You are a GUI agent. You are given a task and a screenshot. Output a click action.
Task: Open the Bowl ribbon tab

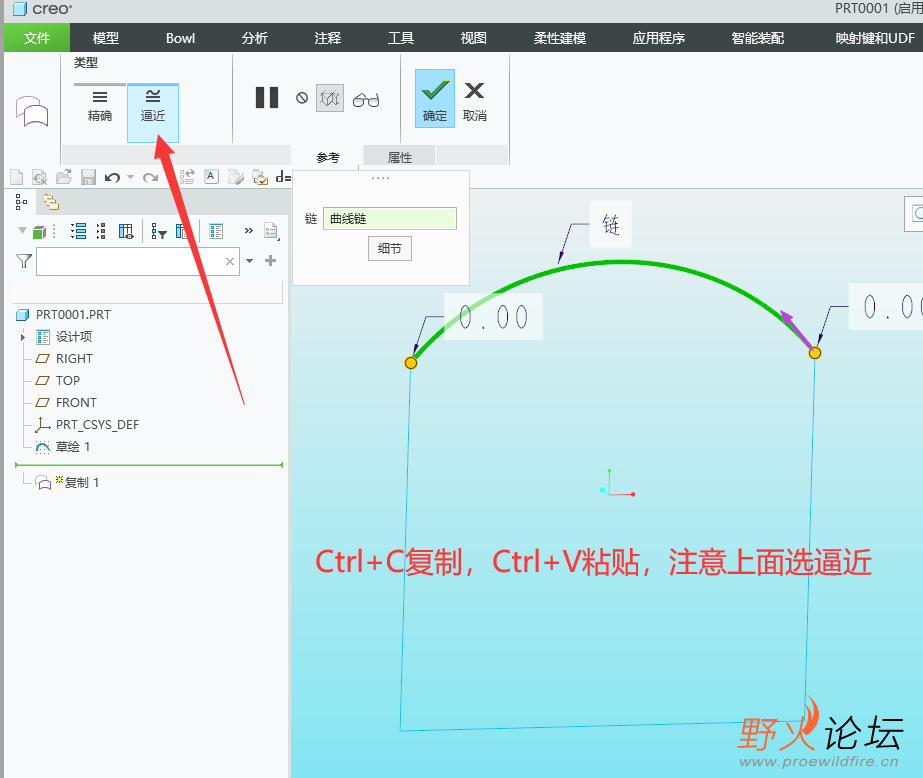pyautogui.click(x=180, y=38)
